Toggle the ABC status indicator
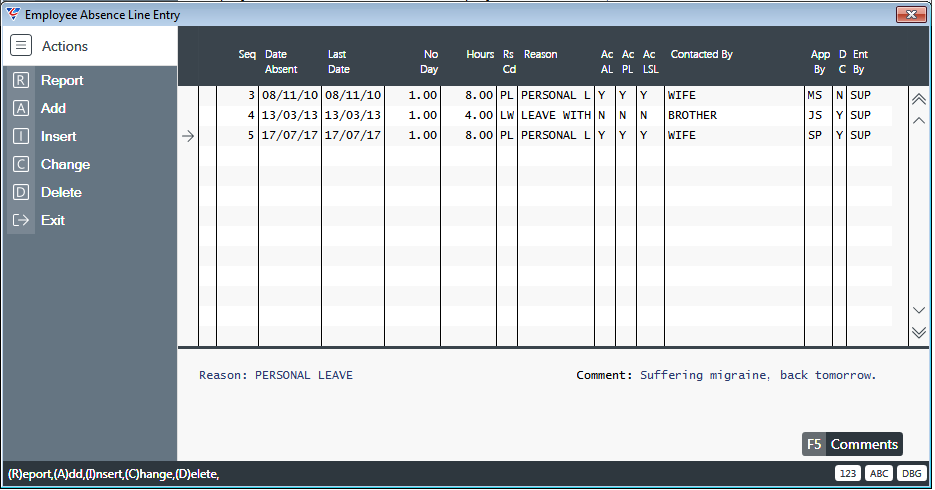935x490 pixels. point(879,473)
